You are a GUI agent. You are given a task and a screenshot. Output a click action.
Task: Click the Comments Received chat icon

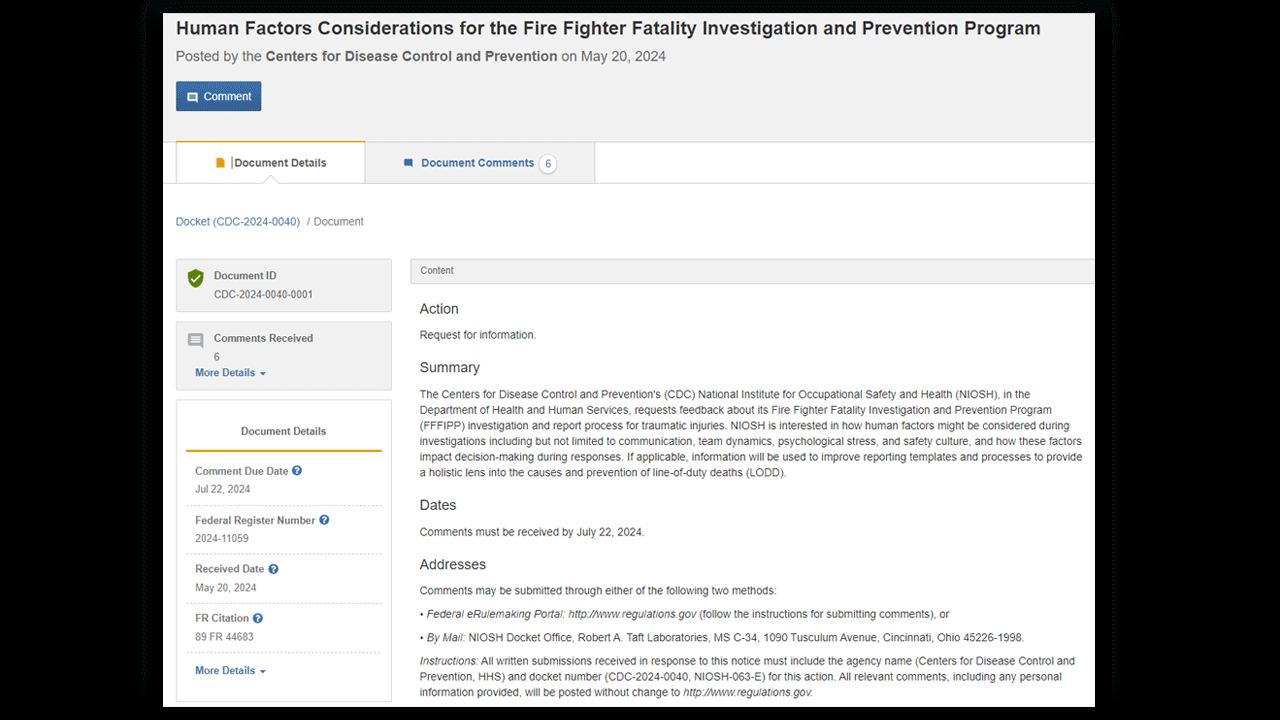point(196,341)
